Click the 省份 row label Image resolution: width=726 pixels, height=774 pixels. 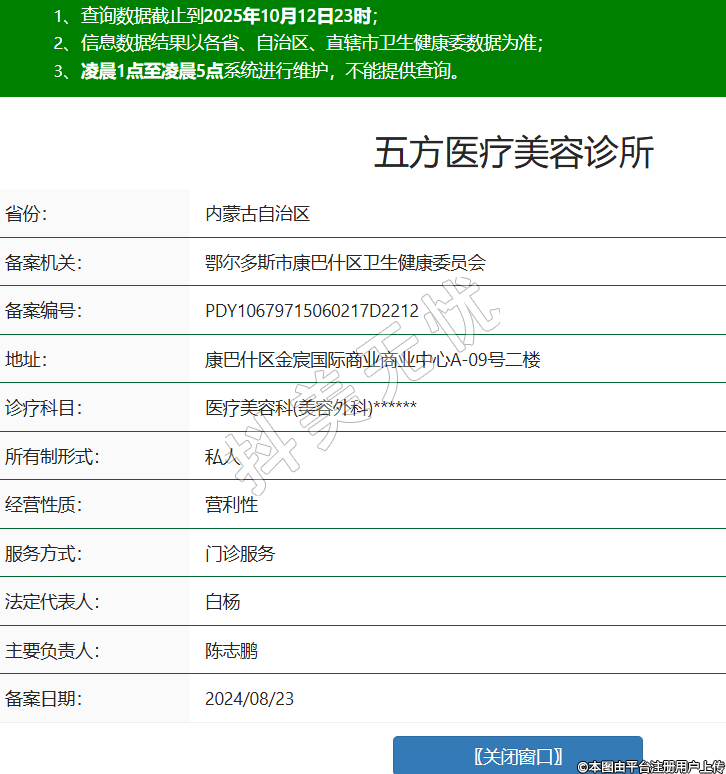click(26, 214)
